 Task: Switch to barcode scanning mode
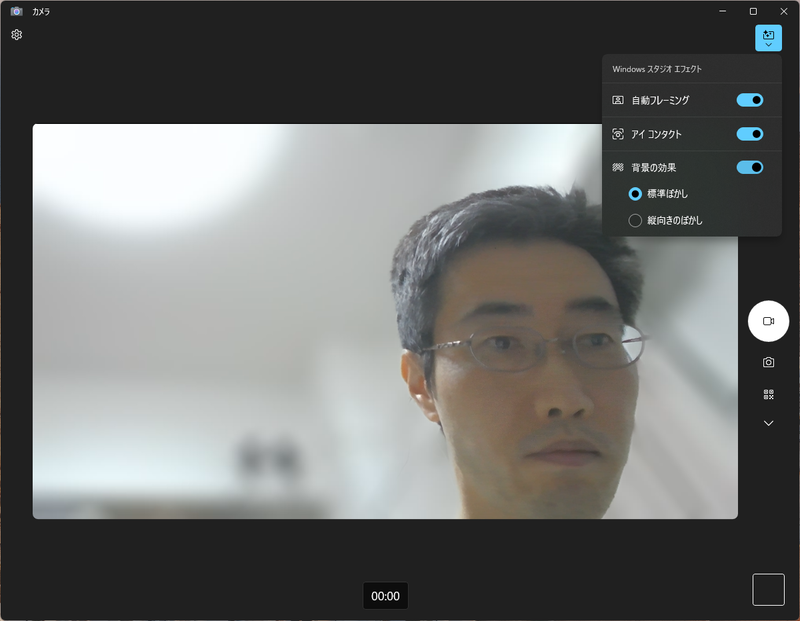[x=768, y=393]
